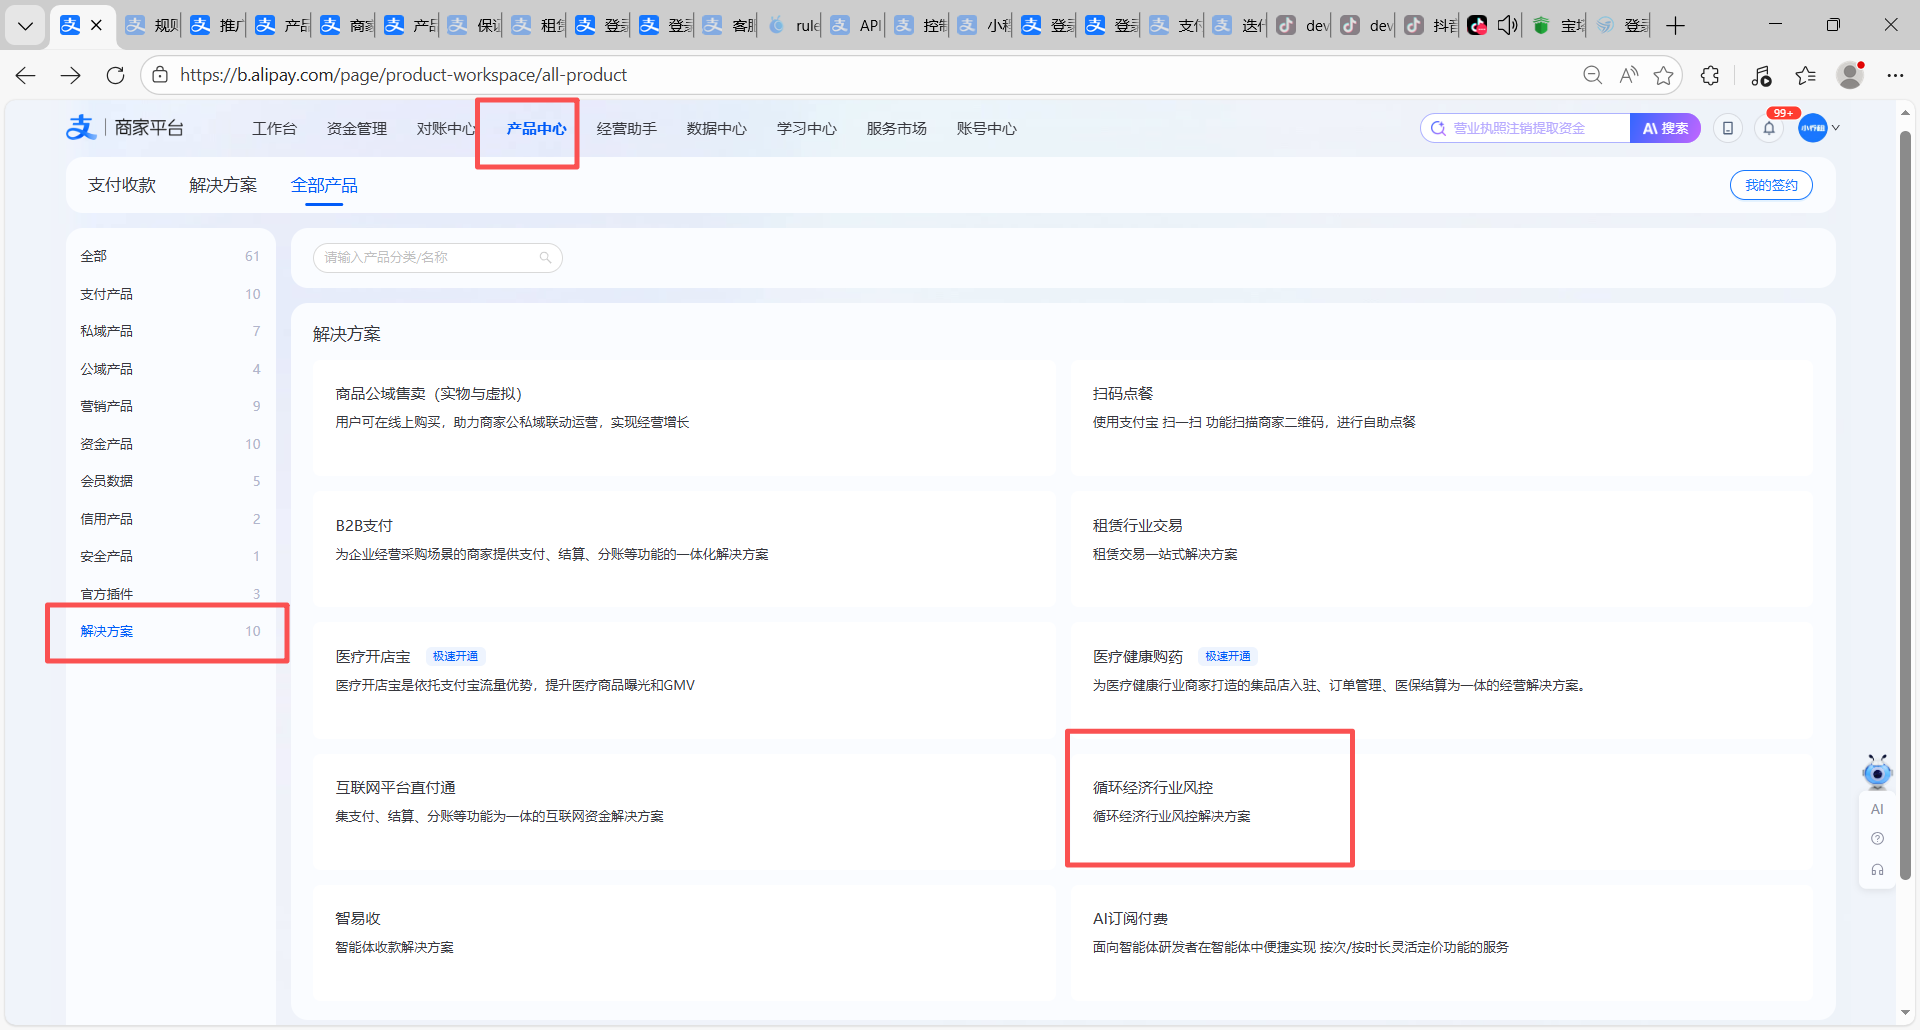Click the 我的签约 button
Screen dimensions: 1920x1030
(x=1770, y=185)
